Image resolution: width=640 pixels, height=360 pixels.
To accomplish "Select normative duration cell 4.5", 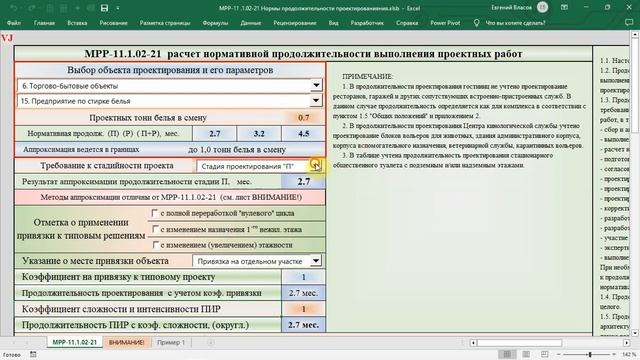I will click(303, 133).
